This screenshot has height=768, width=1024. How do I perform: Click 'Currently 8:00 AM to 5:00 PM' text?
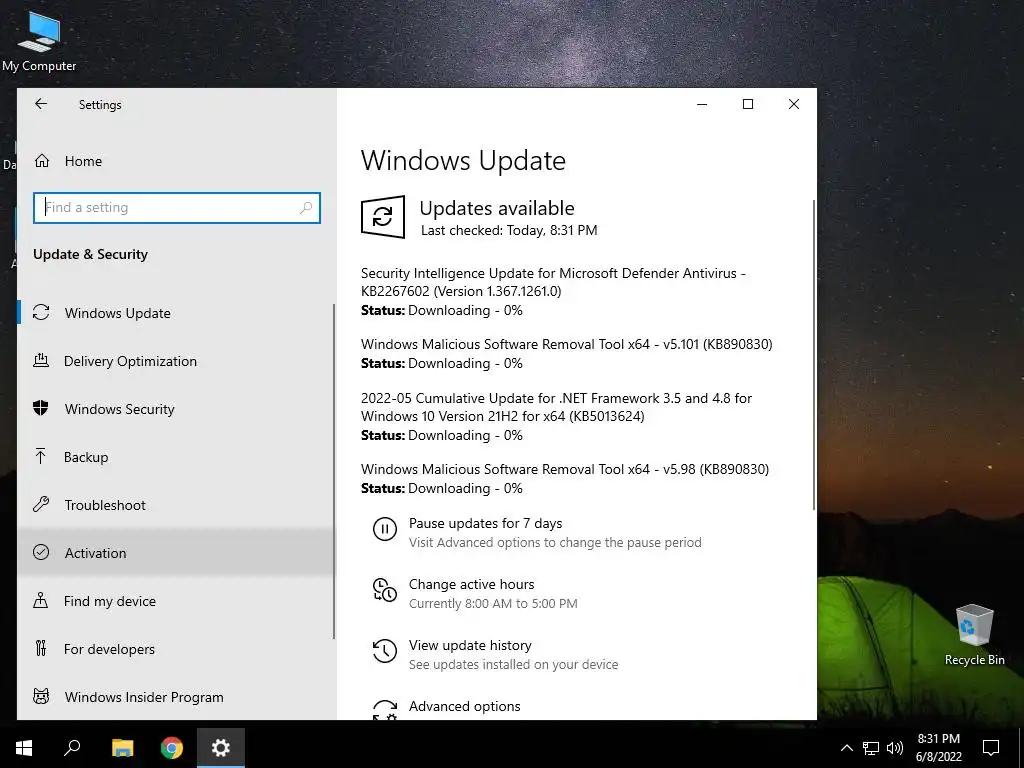pyautogui.click(x=493, y=603)
